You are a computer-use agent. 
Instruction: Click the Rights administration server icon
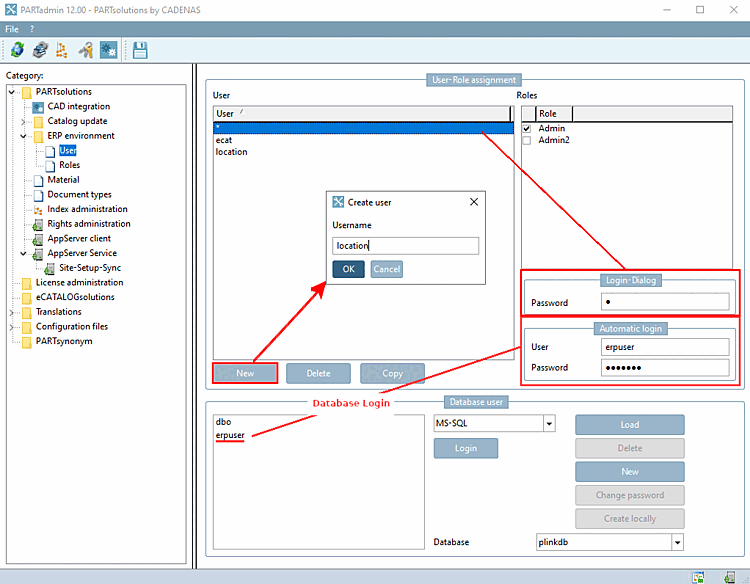(38, 225)
